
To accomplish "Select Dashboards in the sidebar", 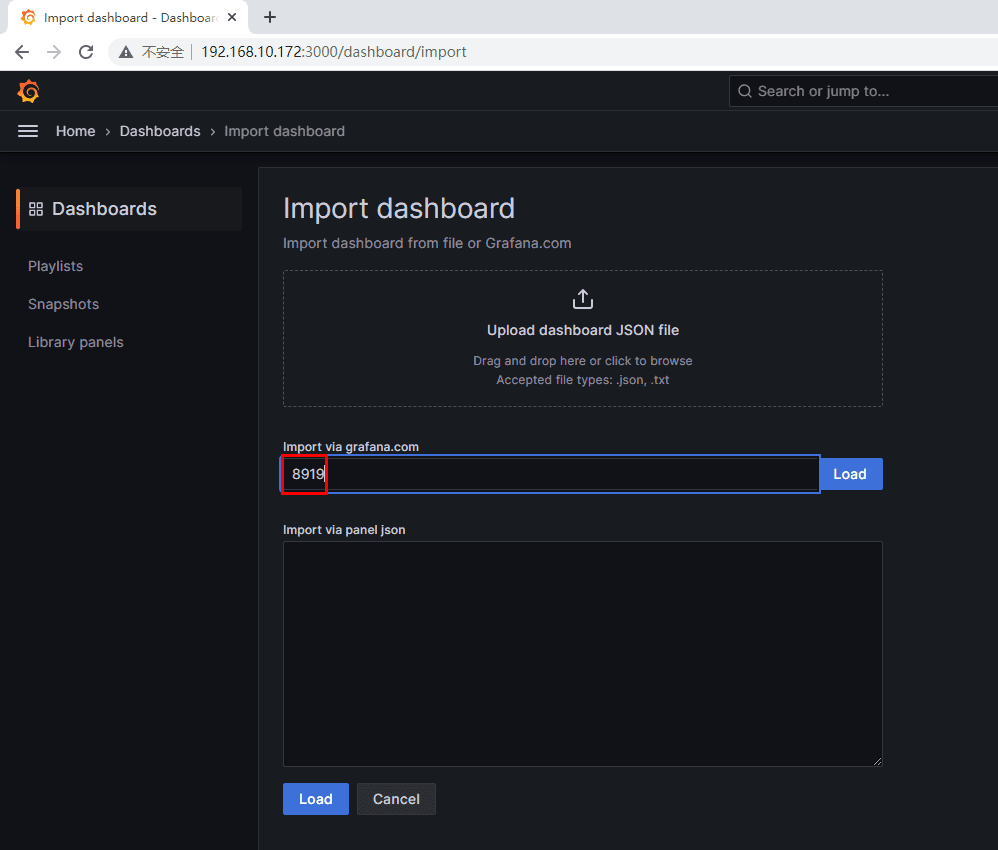I will [x=129, y=209].
